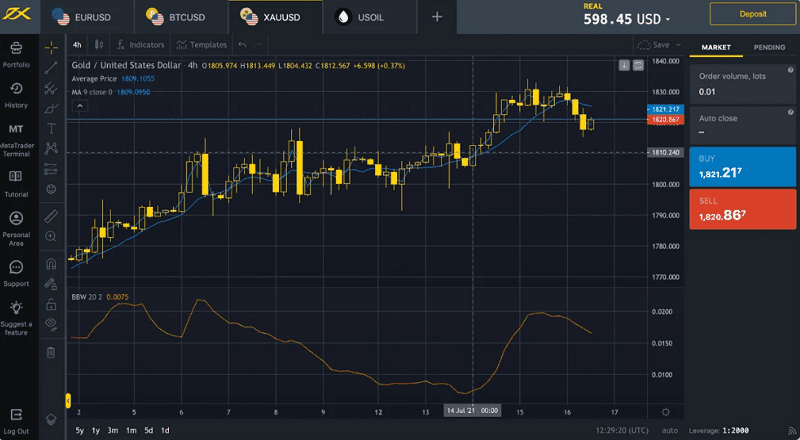Click the trash icon to remove drawings
800x440 pixels.
51,352
